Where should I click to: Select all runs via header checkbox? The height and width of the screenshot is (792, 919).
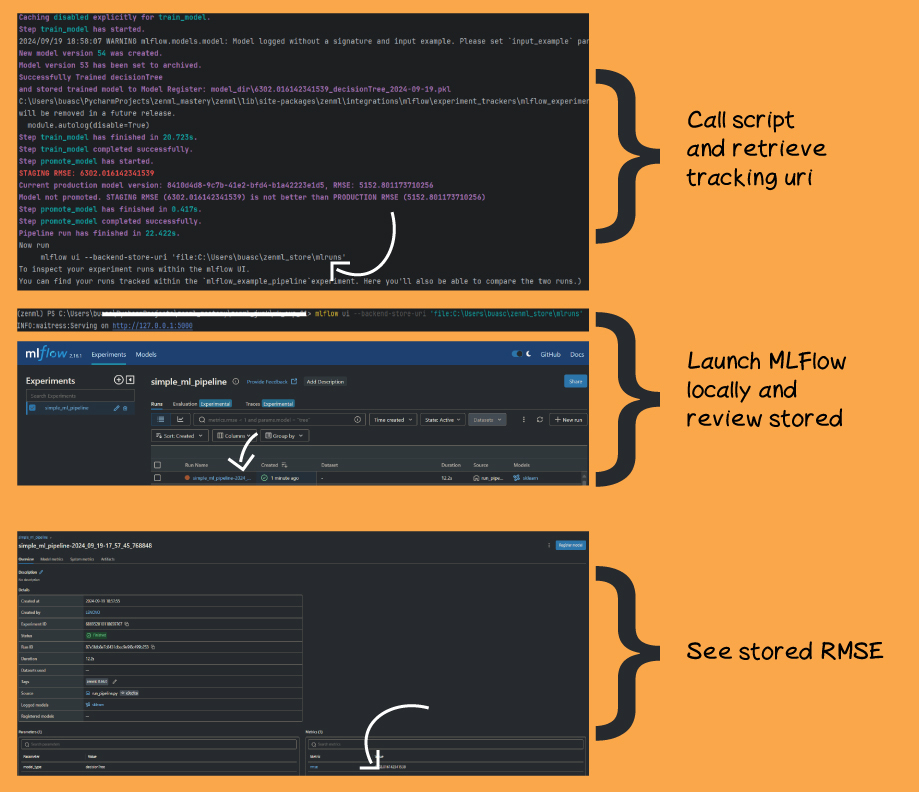[157, 465]
